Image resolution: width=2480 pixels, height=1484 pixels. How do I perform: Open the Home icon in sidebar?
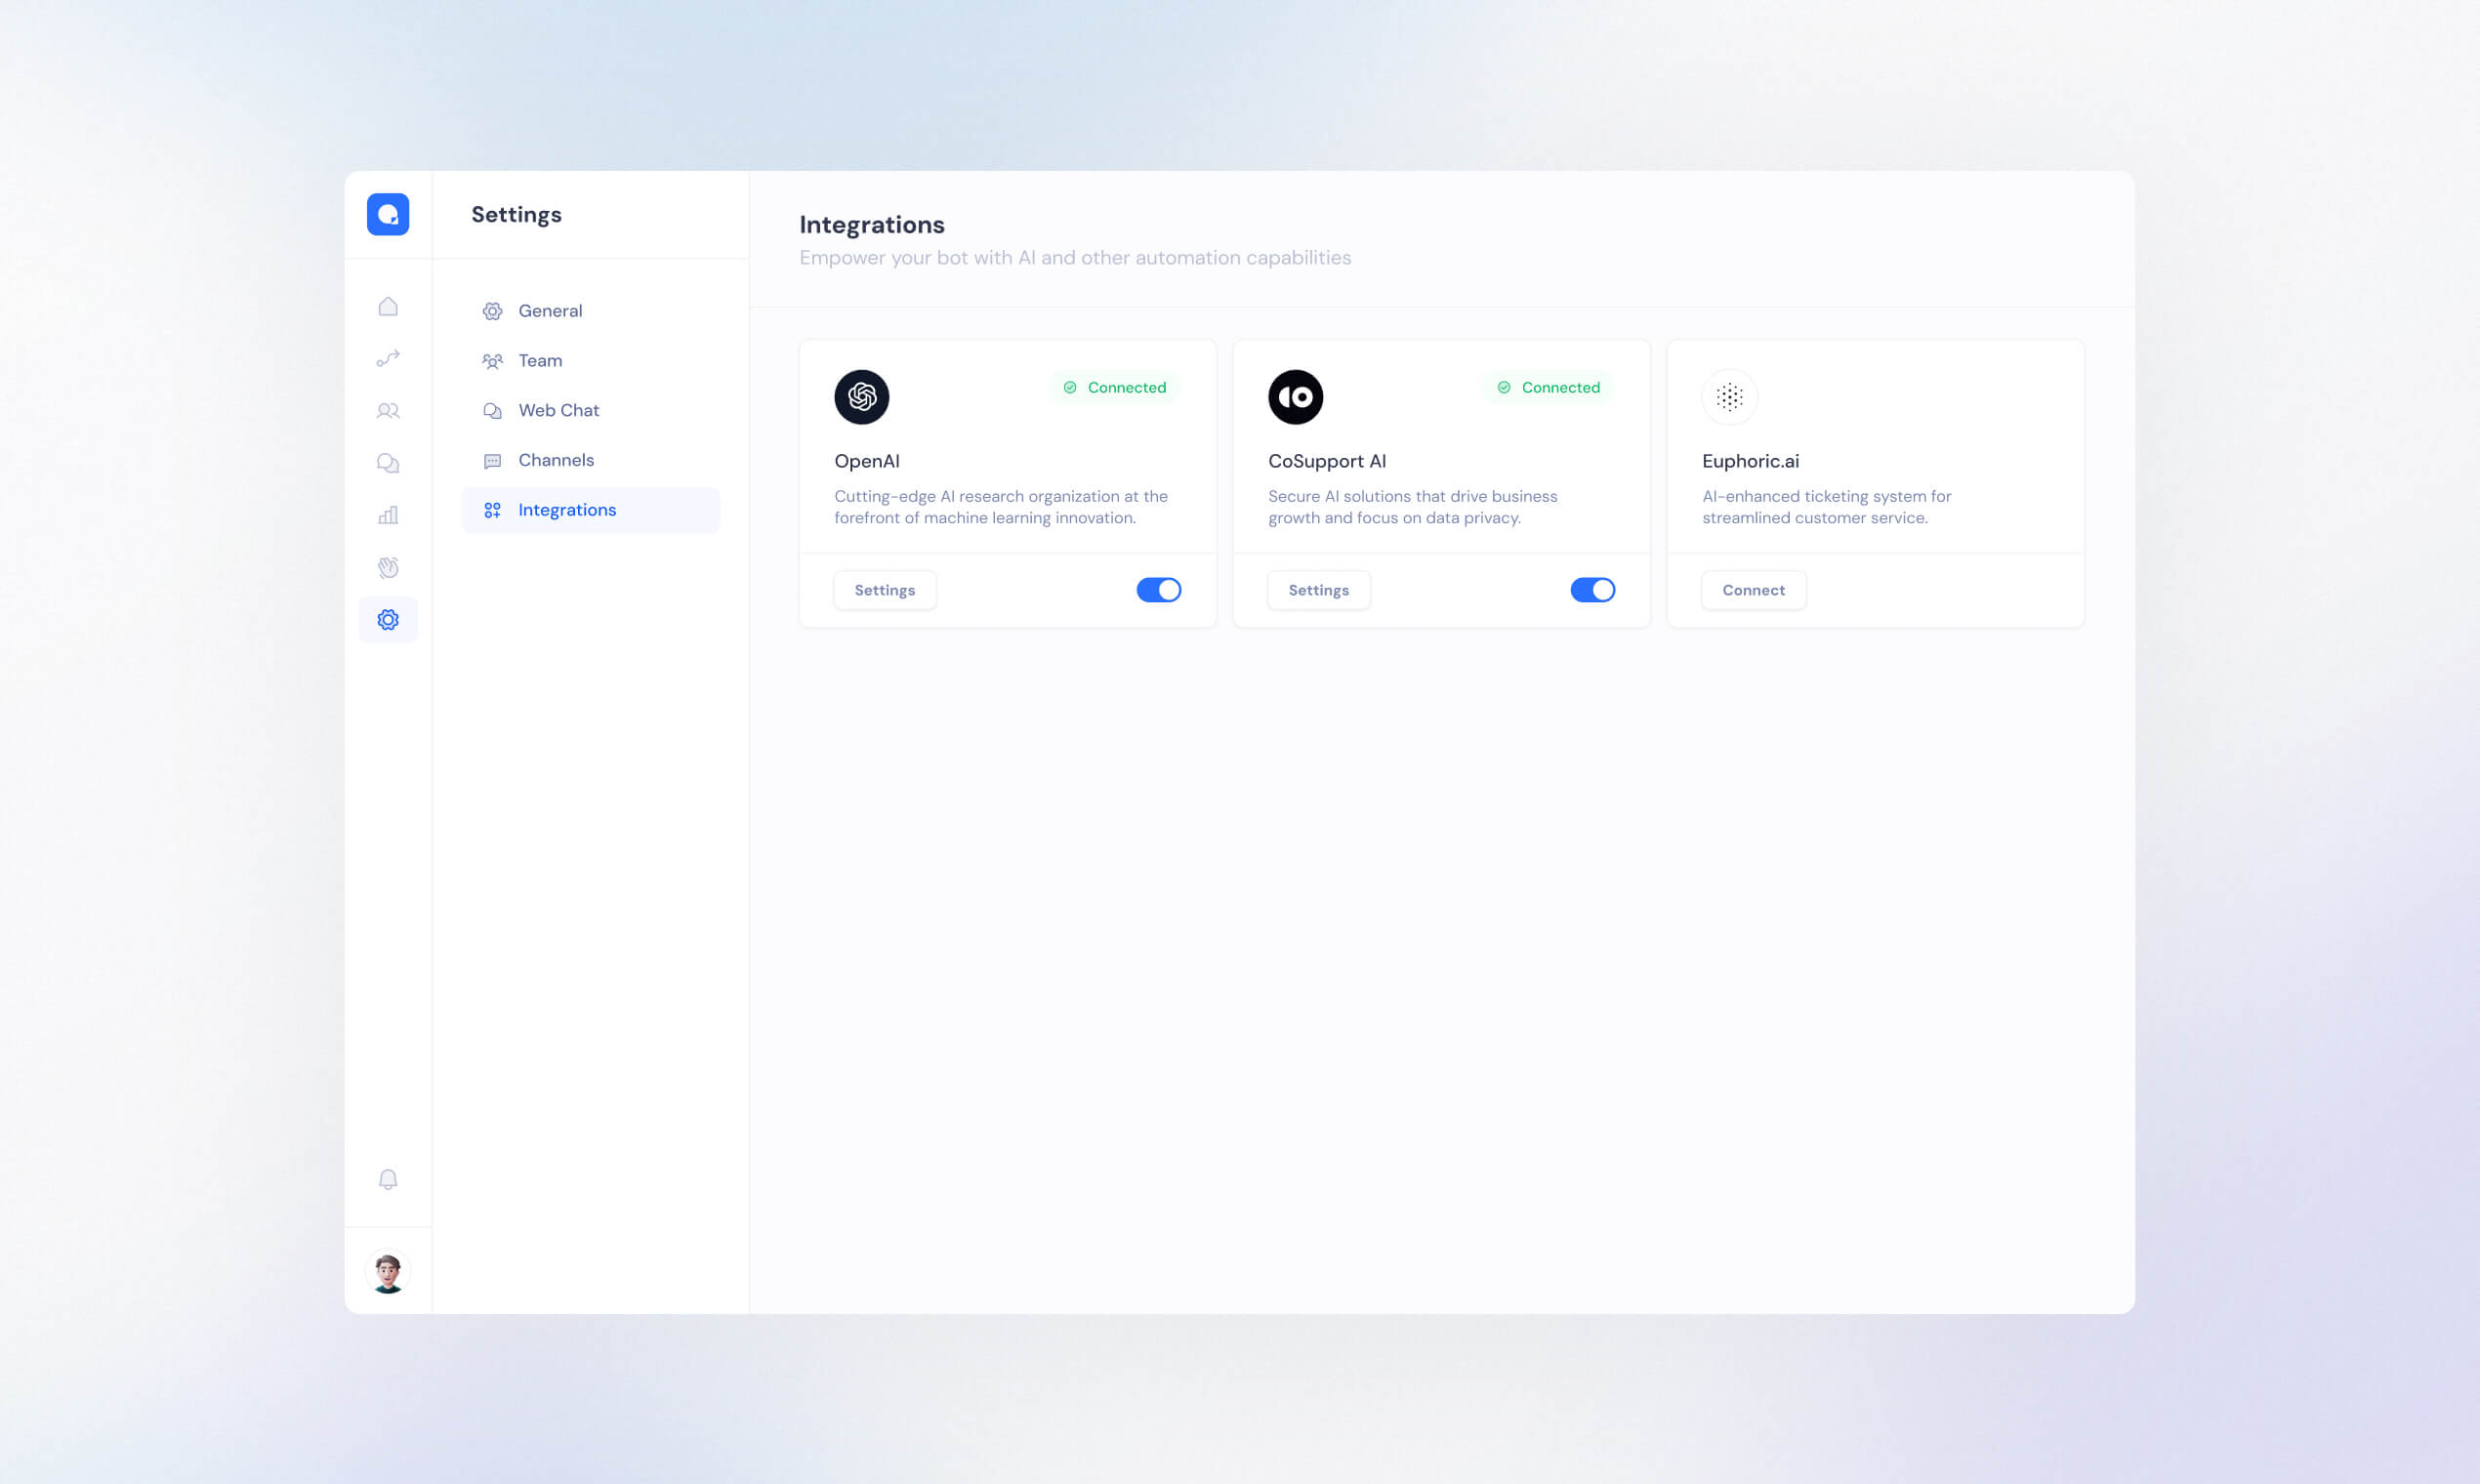click(x=388, y=306)
